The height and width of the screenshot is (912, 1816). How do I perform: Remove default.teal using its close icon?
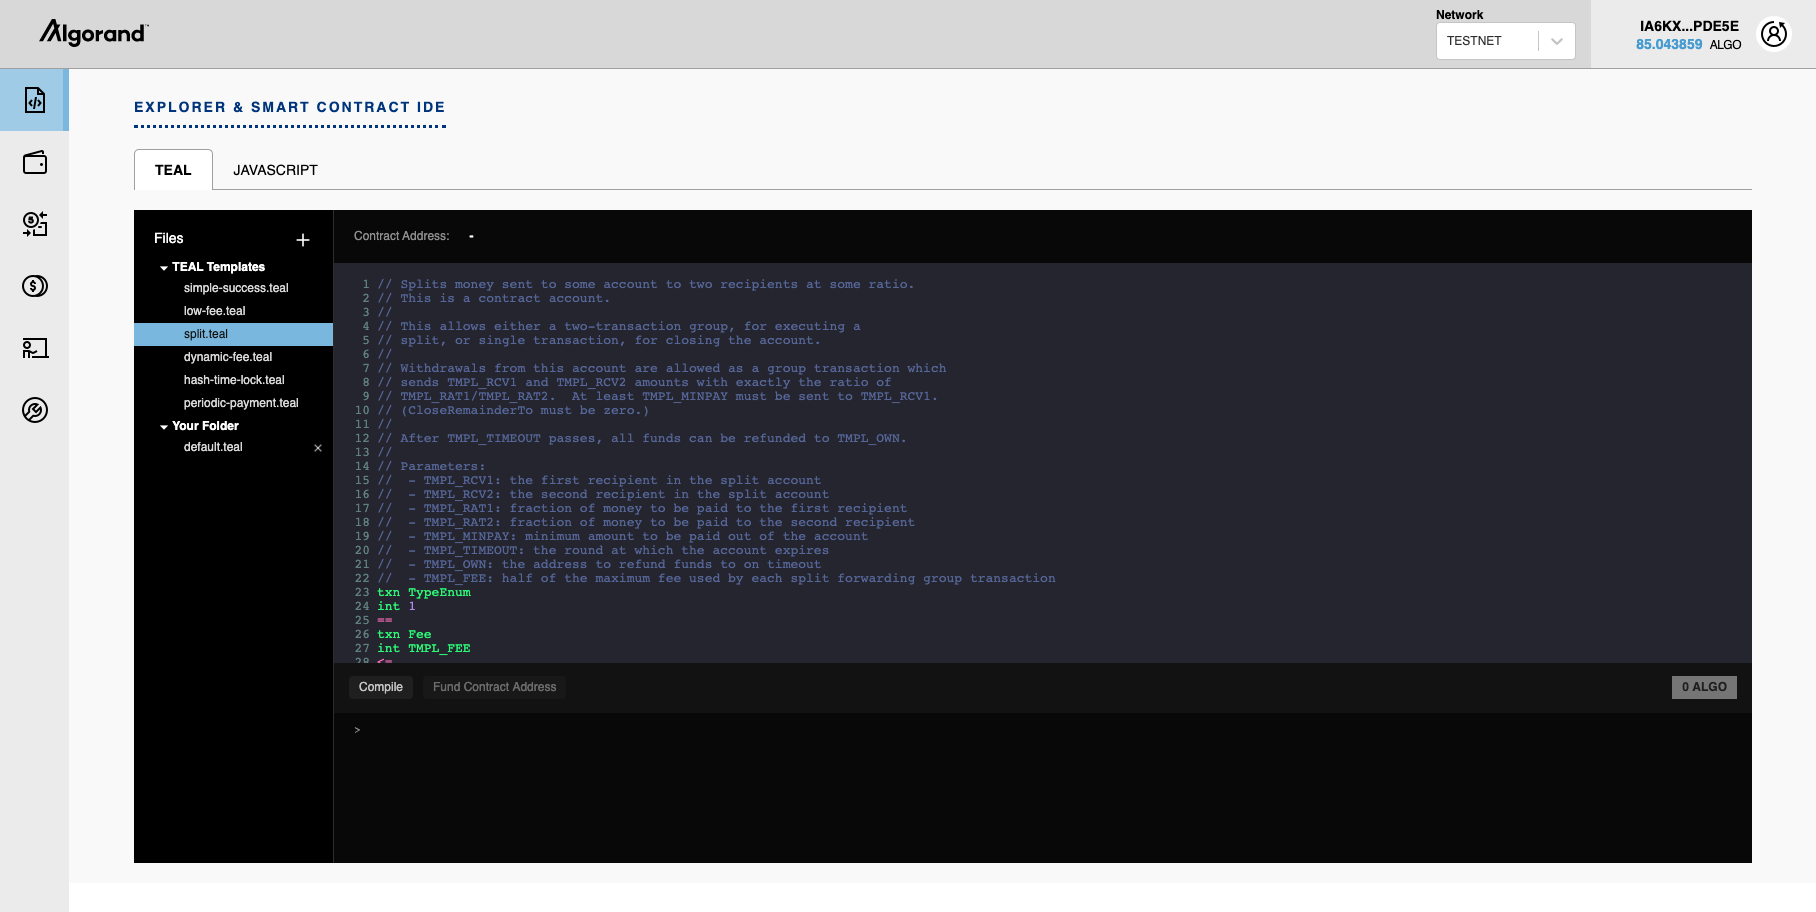point(318,447)
